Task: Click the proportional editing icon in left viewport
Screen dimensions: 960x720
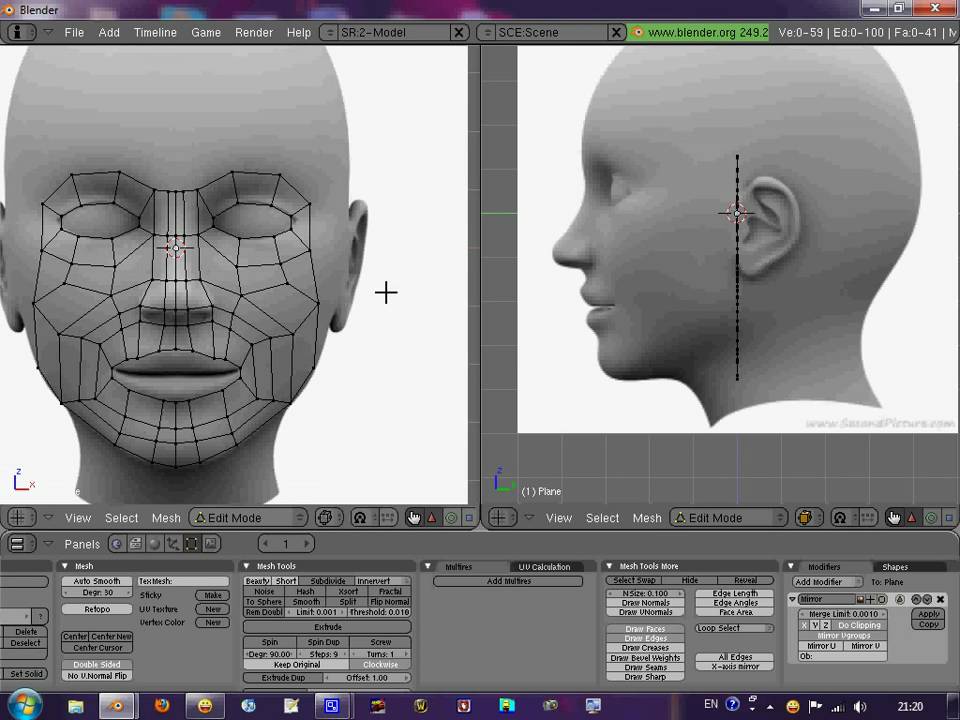Action: tap(360, 517)
